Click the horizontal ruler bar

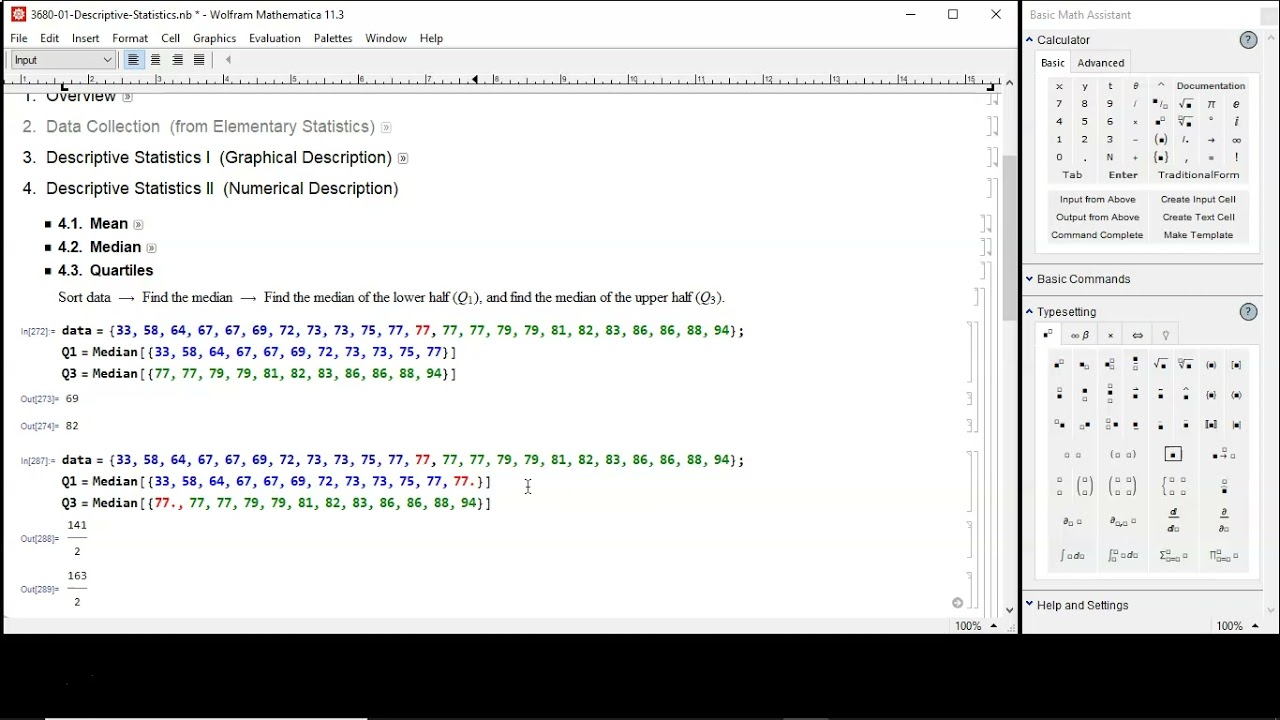pyautogui.click(x=500, y=80)
